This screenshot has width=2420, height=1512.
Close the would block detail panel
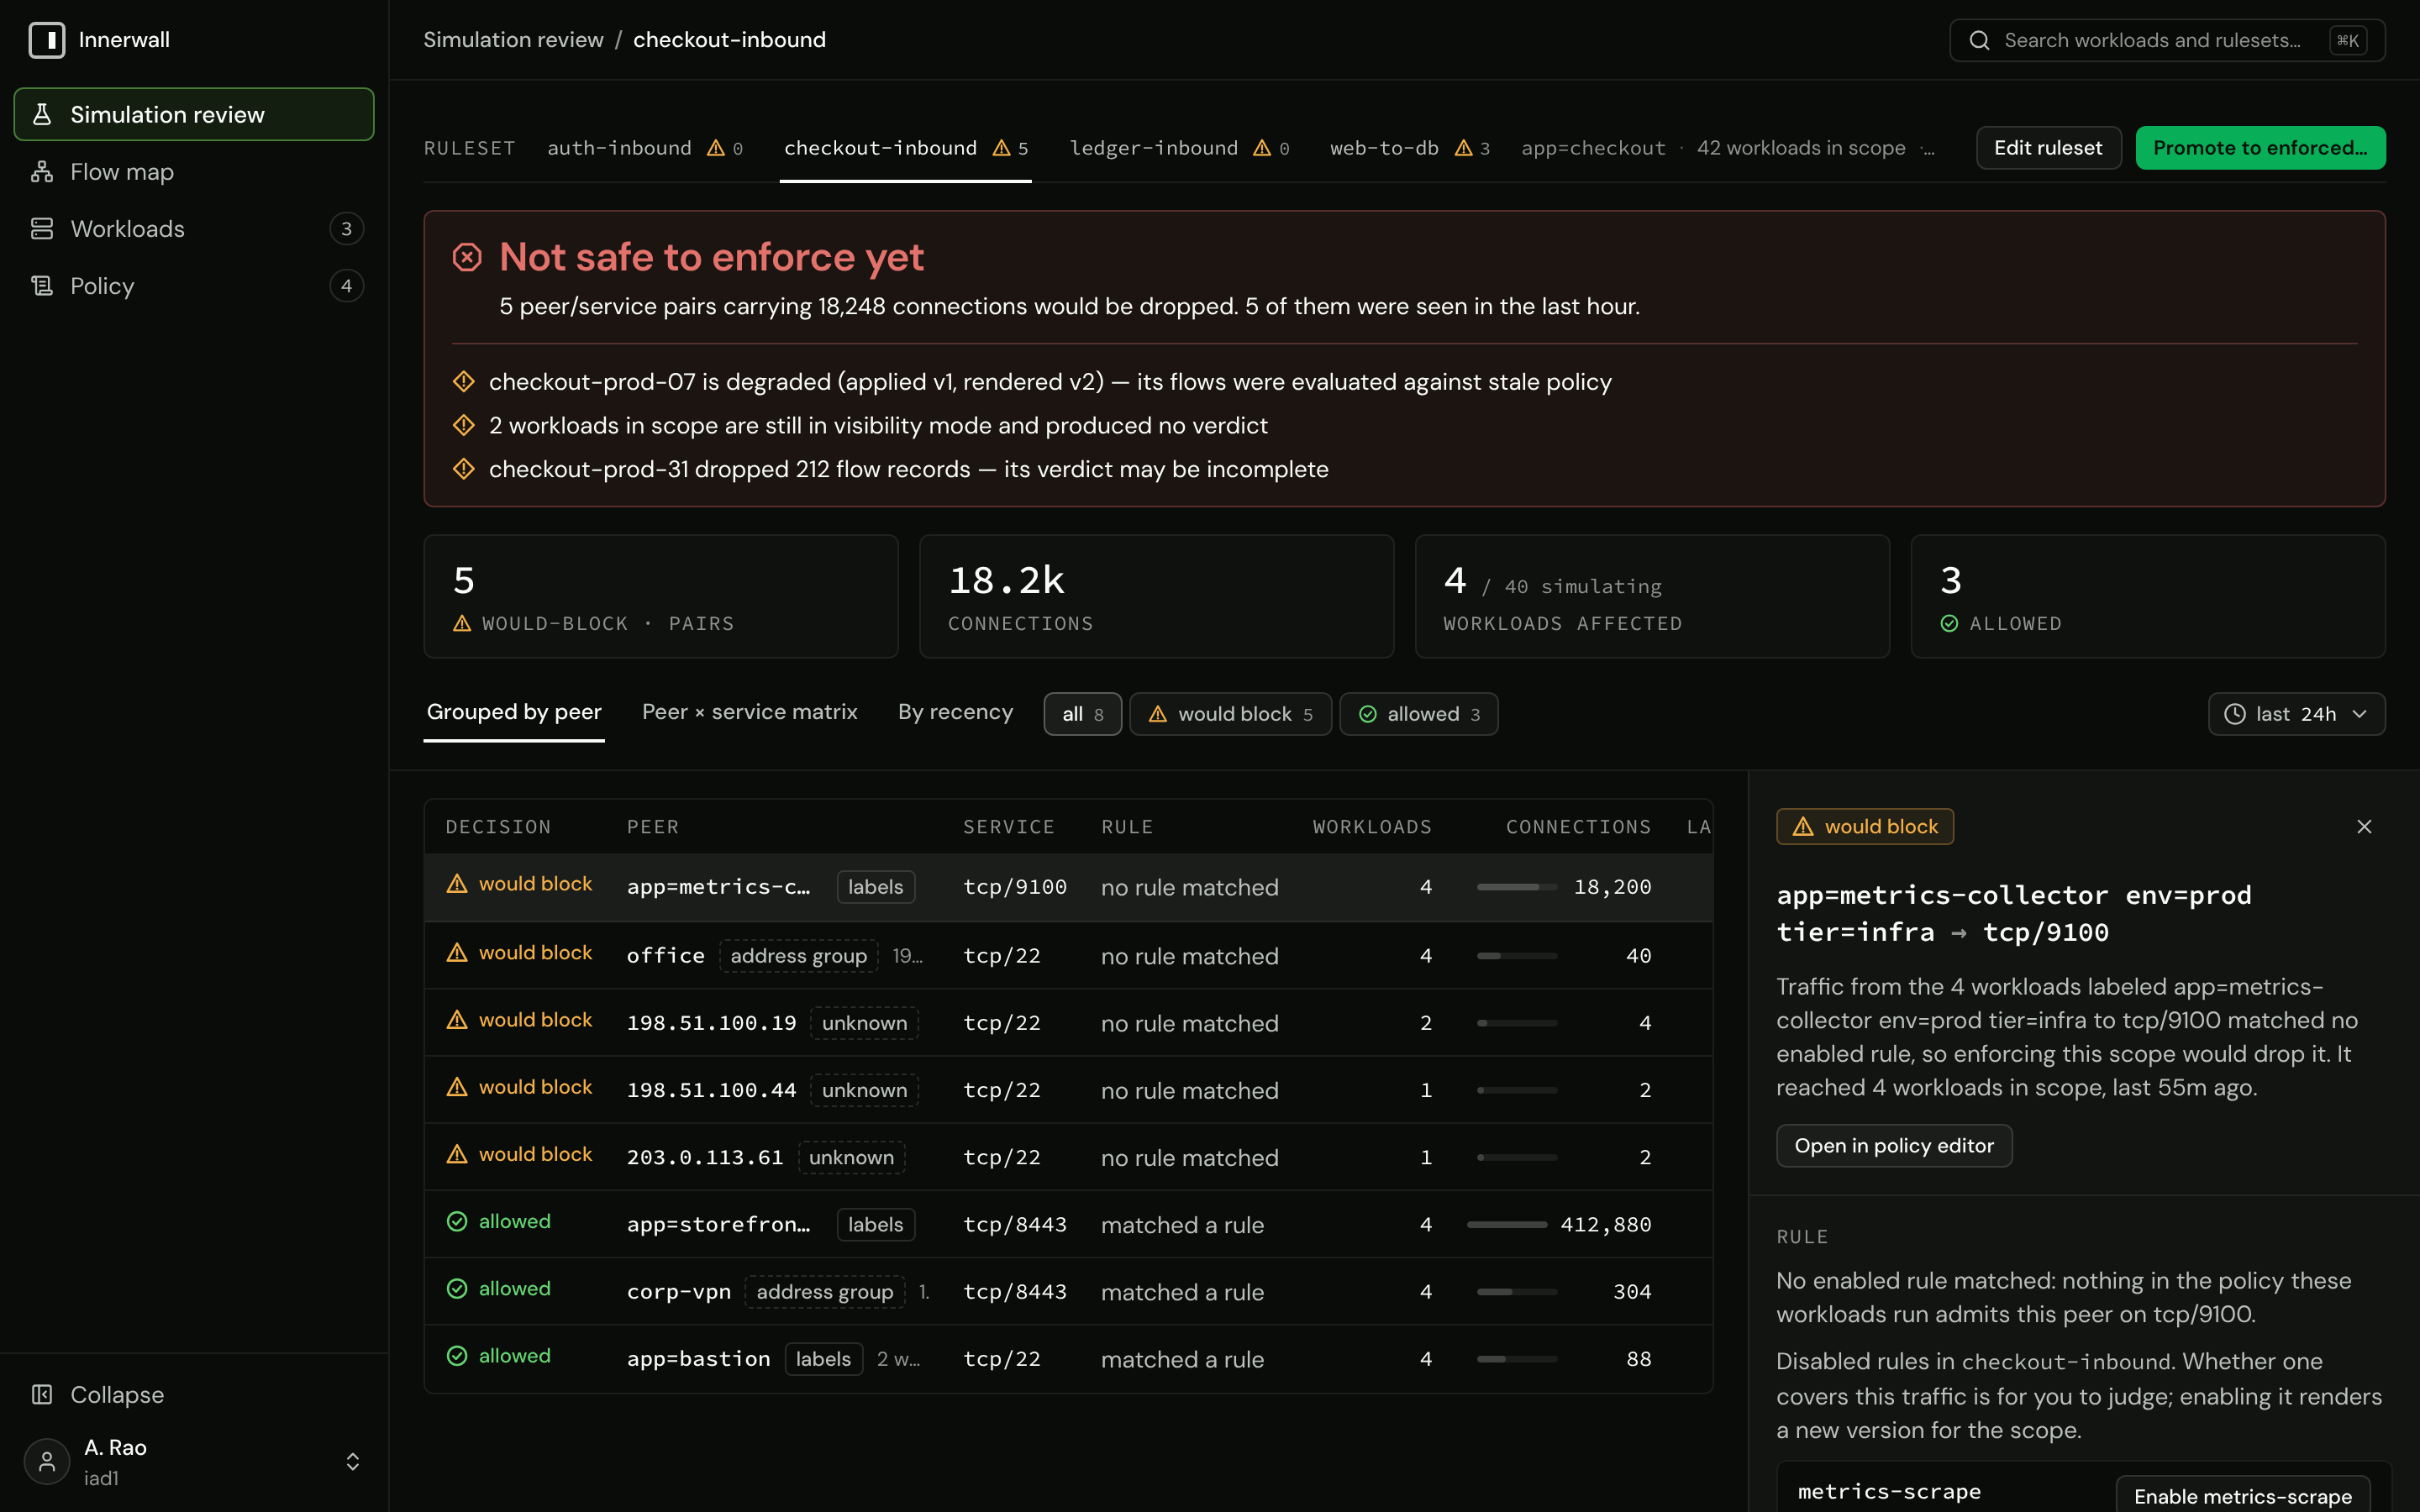[2364, 827]
